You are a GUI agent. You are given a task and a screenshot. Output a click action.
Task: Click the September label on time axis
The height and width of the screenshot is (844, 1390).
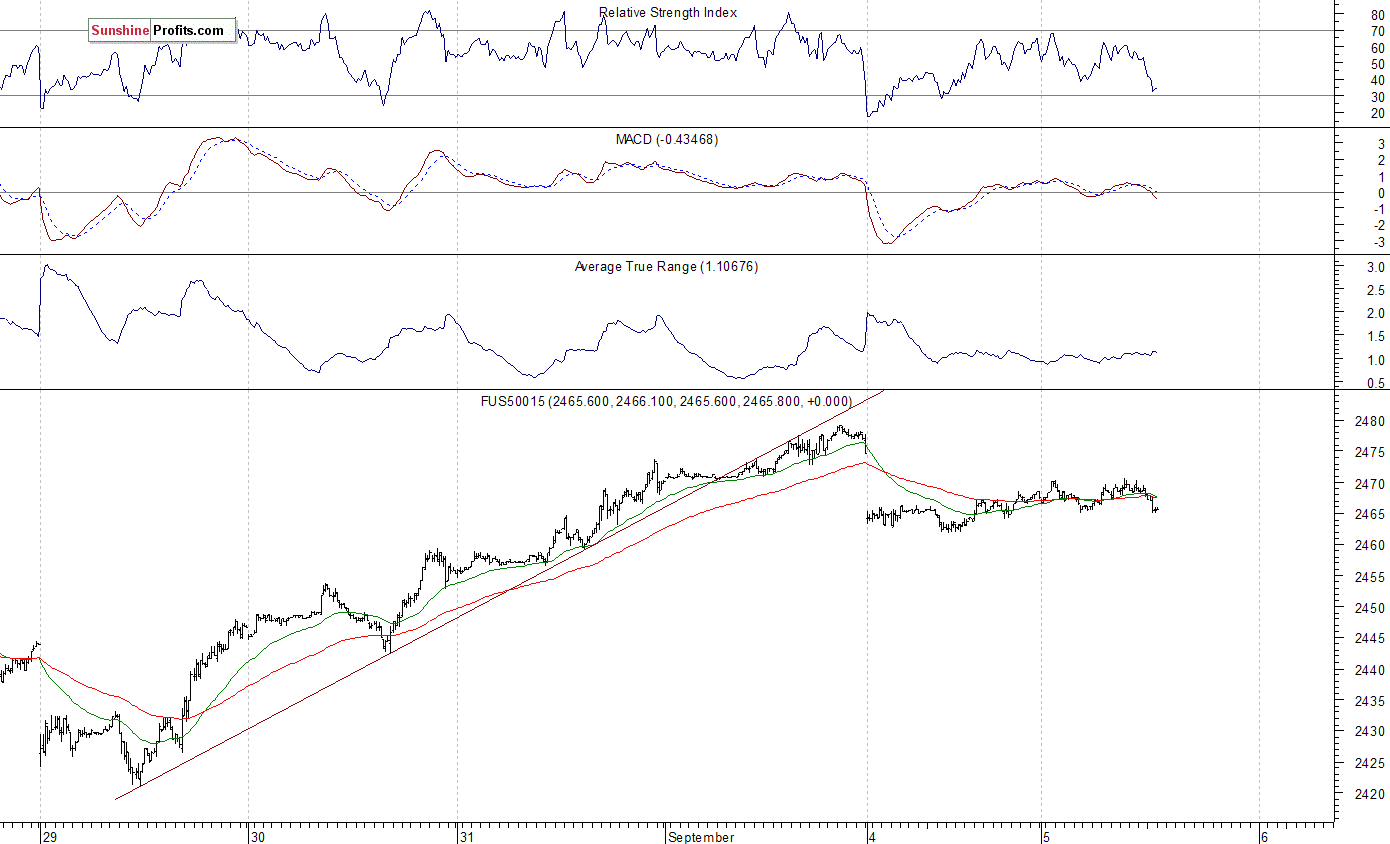tap(701, 836)
